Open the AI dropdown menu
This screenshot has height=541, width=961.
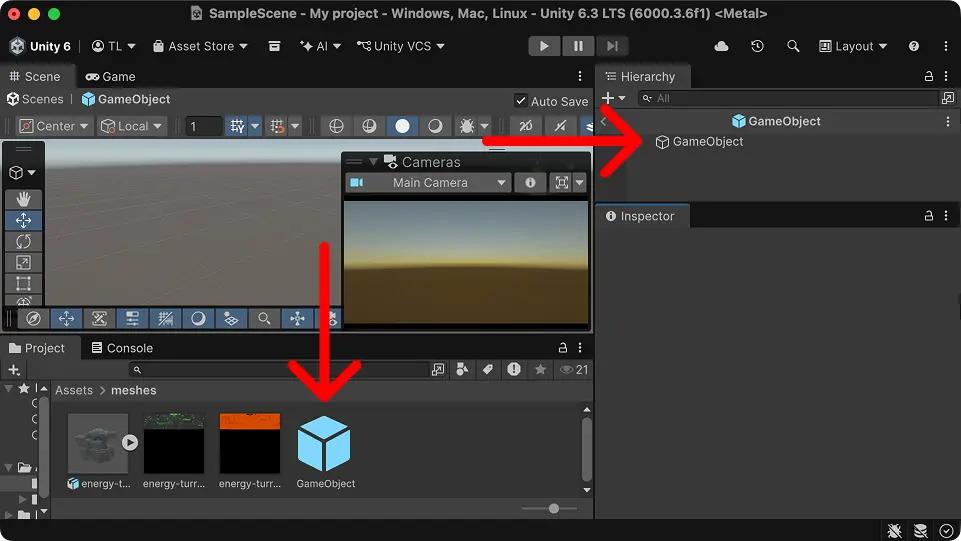click(x=320, y=46)
